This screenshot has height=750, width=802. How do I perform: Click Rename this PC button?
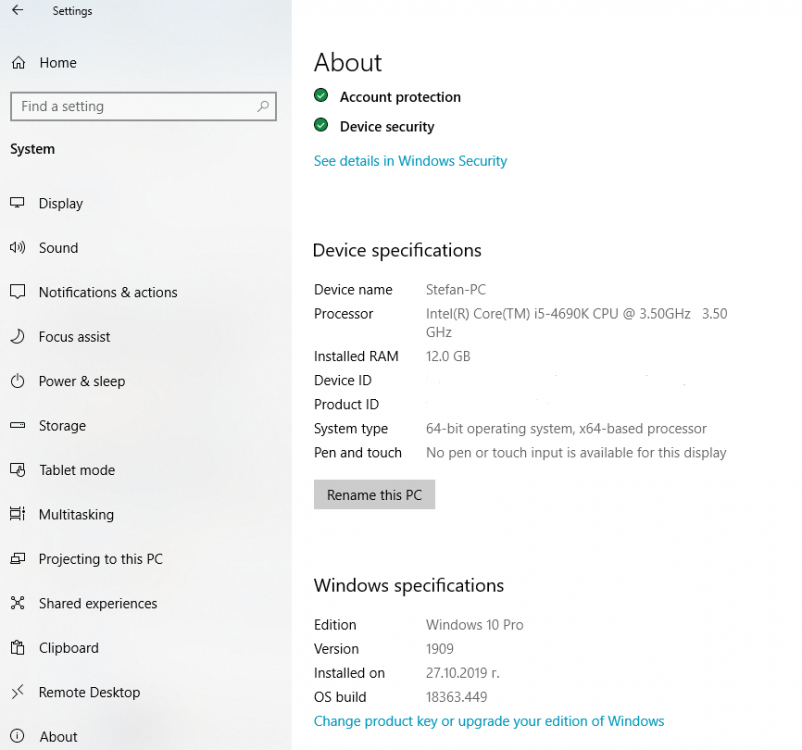click(374, 494)
